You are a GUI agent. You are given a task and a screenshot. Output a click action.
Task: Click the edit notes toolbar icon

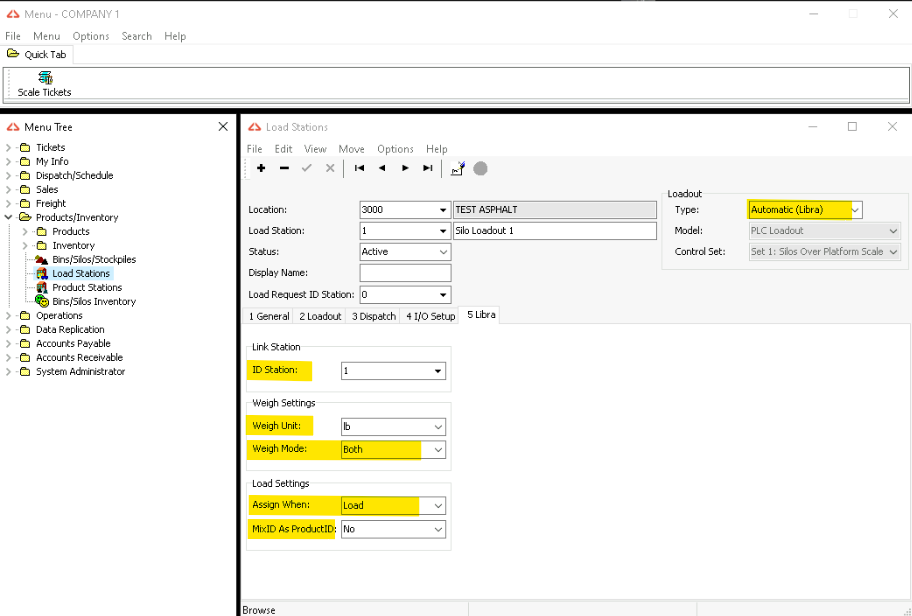pyautogui.click(x=458, y=168)
